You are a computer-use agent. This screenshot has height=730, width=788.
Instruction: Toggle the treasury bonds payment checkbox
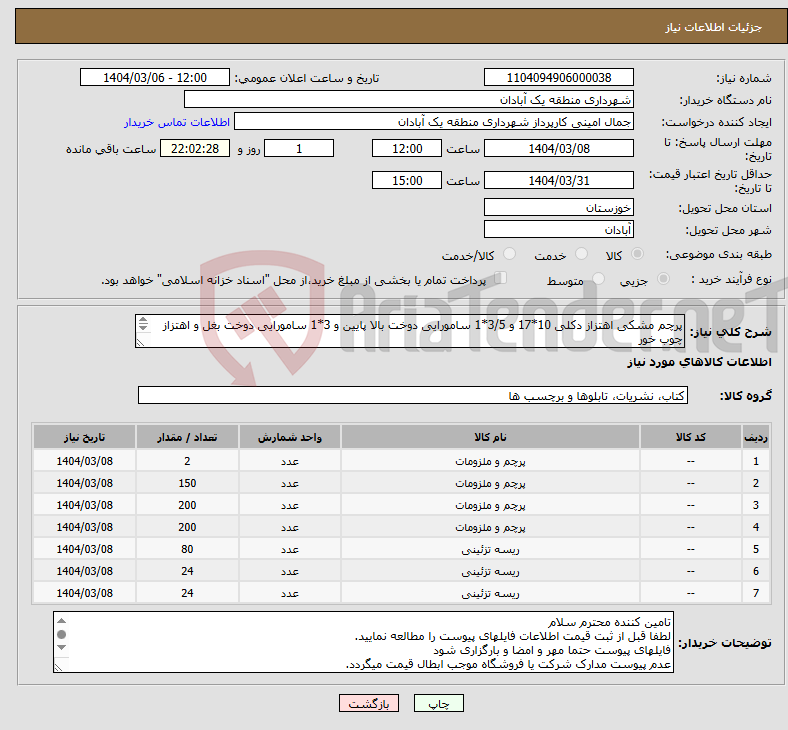coord(502,279)
